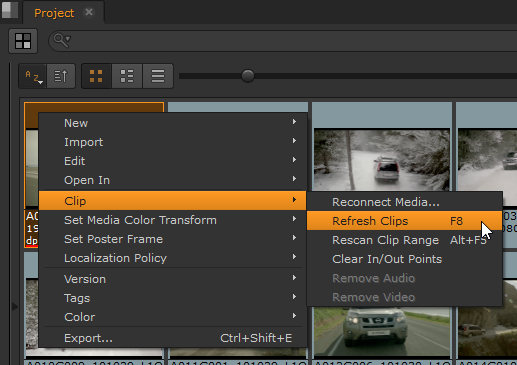Viewport: 517px width, 365px height.
Task: Choose Clear In/Out Points
Action: tap(404, 259)
